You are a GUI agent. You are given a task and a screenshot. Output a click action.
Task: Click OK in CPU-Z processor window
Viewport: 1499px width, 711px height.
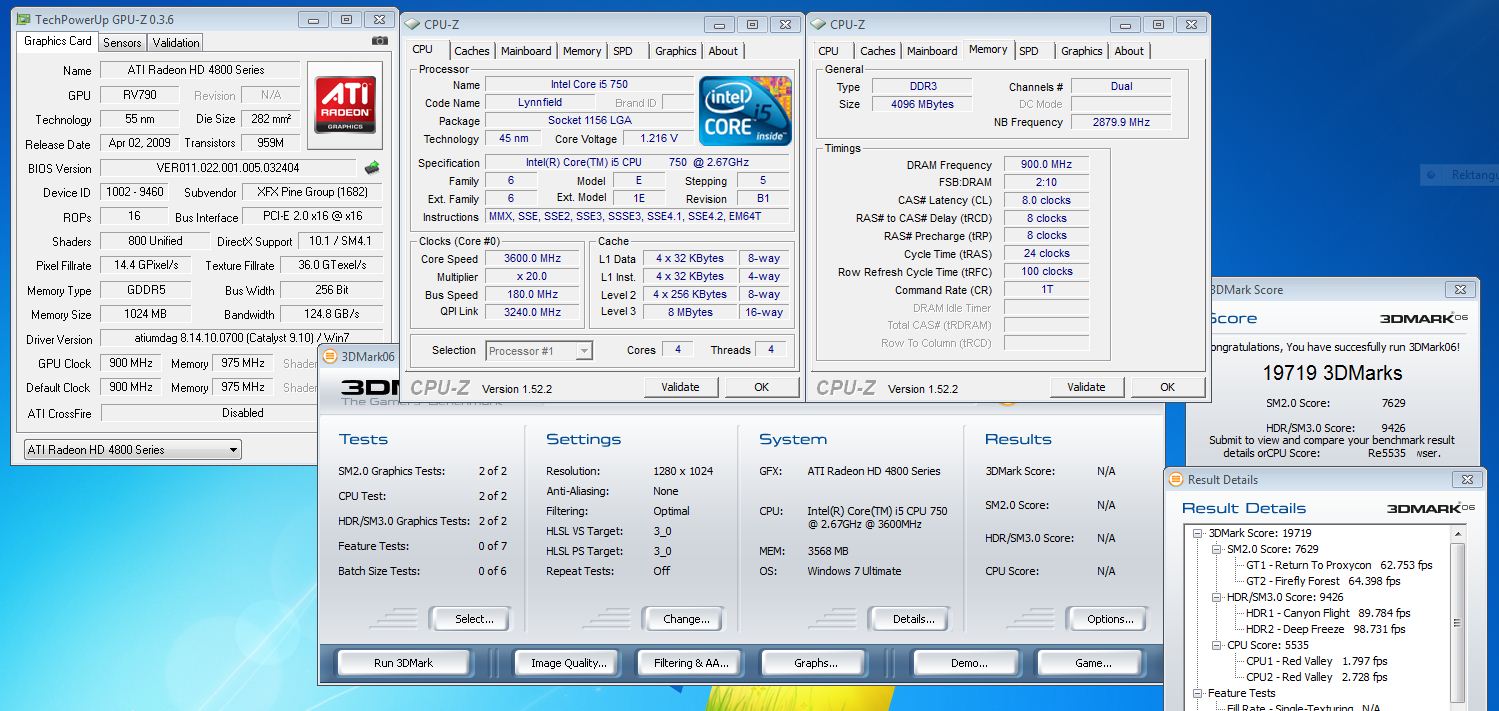click(x=762, y=387)
